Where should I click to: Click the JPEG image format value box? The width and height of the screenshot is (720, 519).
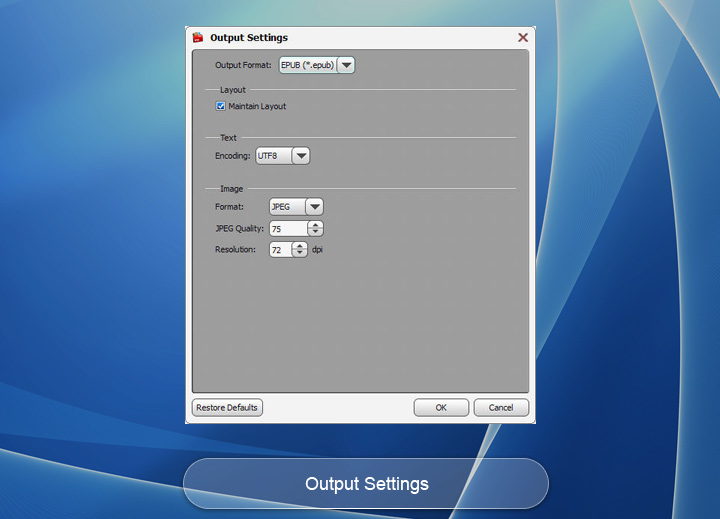[x=286, y=207]
